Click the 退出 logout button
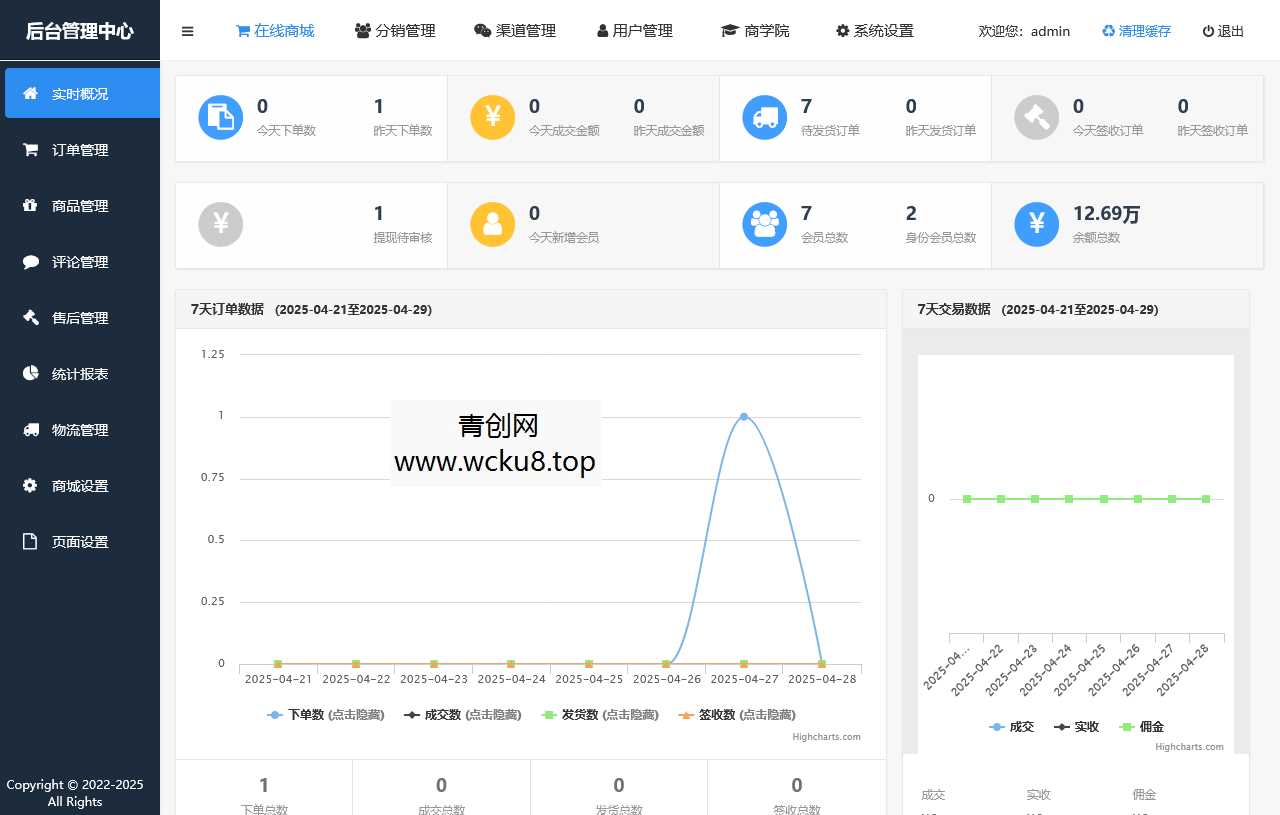 point(1222,31)
